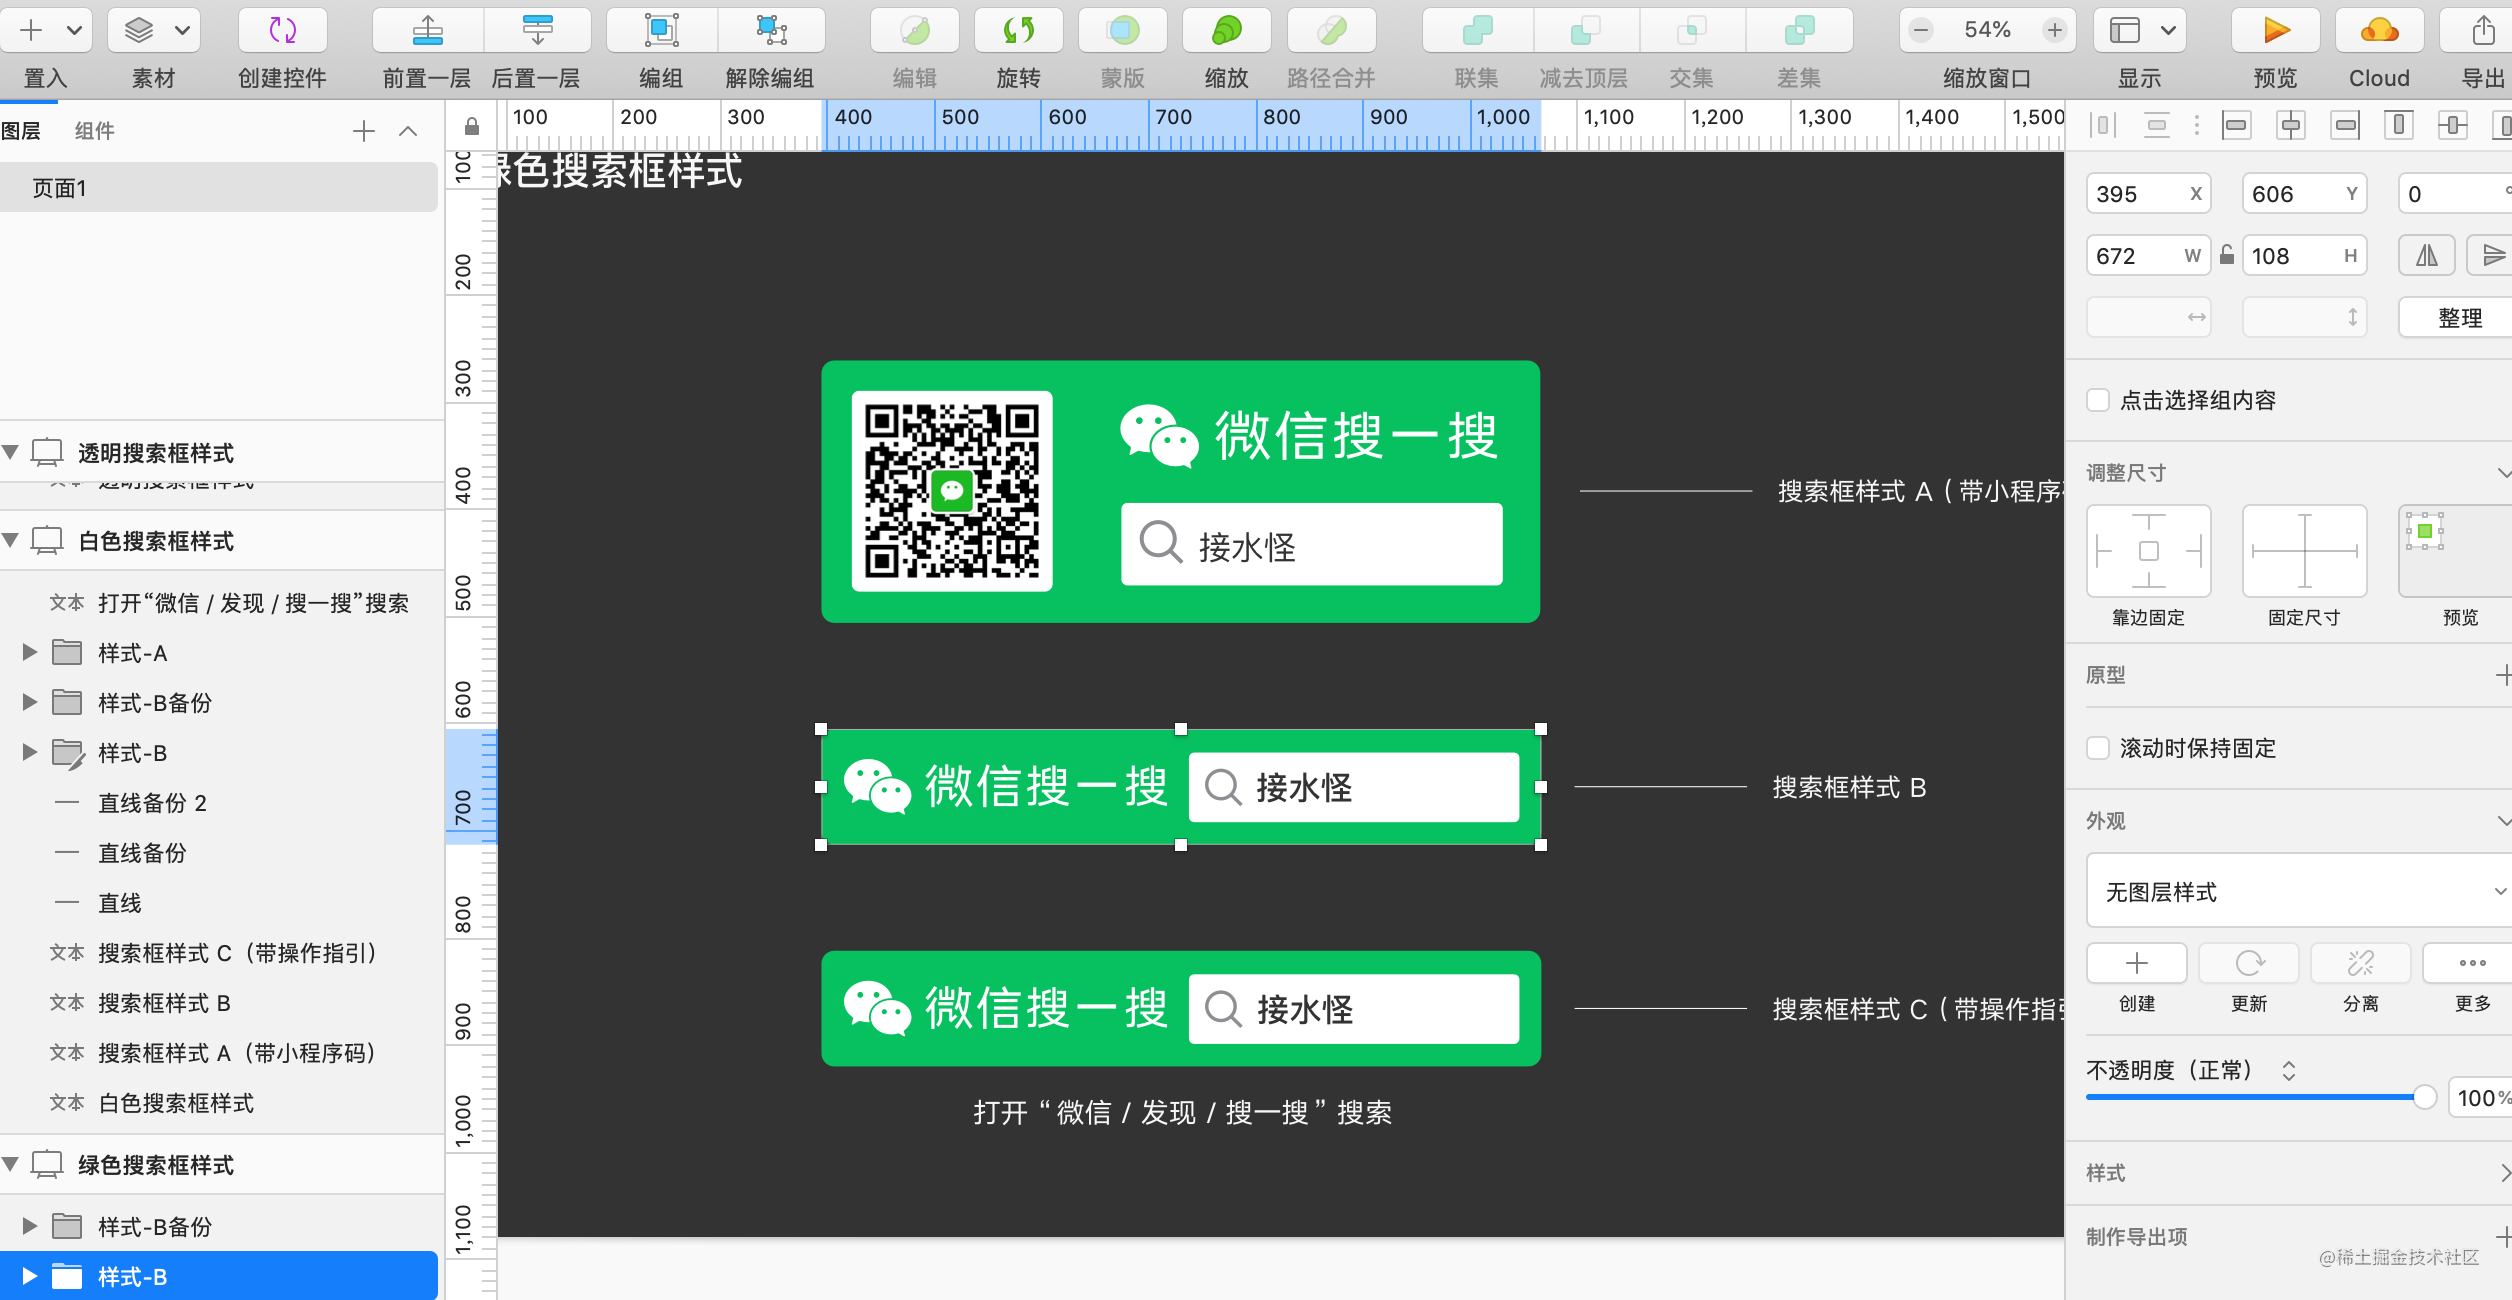
Task: Select the 旋转 rotate tool
Action: [x=1018, y=30]
